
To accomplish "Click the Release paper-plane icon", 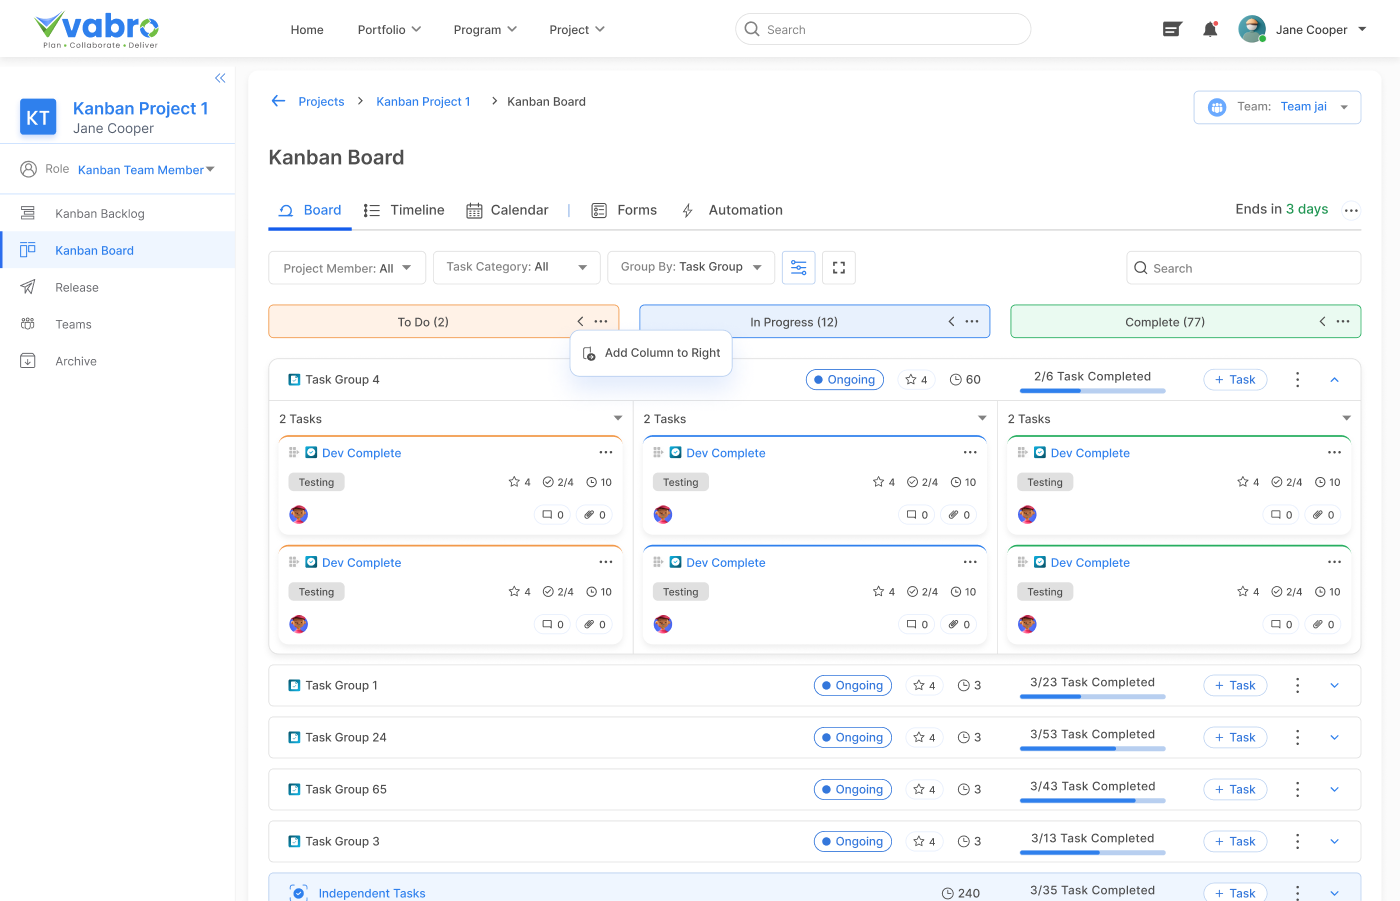I will (28, 287).
